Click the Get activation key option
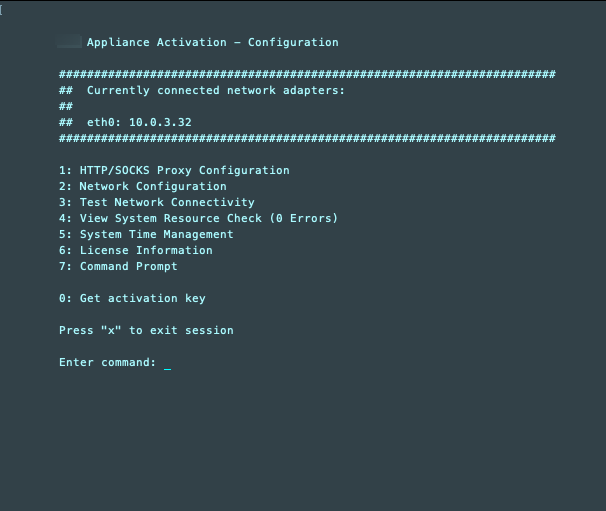Image resolution: width=606 pixels, height=511 pixels. click(x=132, y=298)
